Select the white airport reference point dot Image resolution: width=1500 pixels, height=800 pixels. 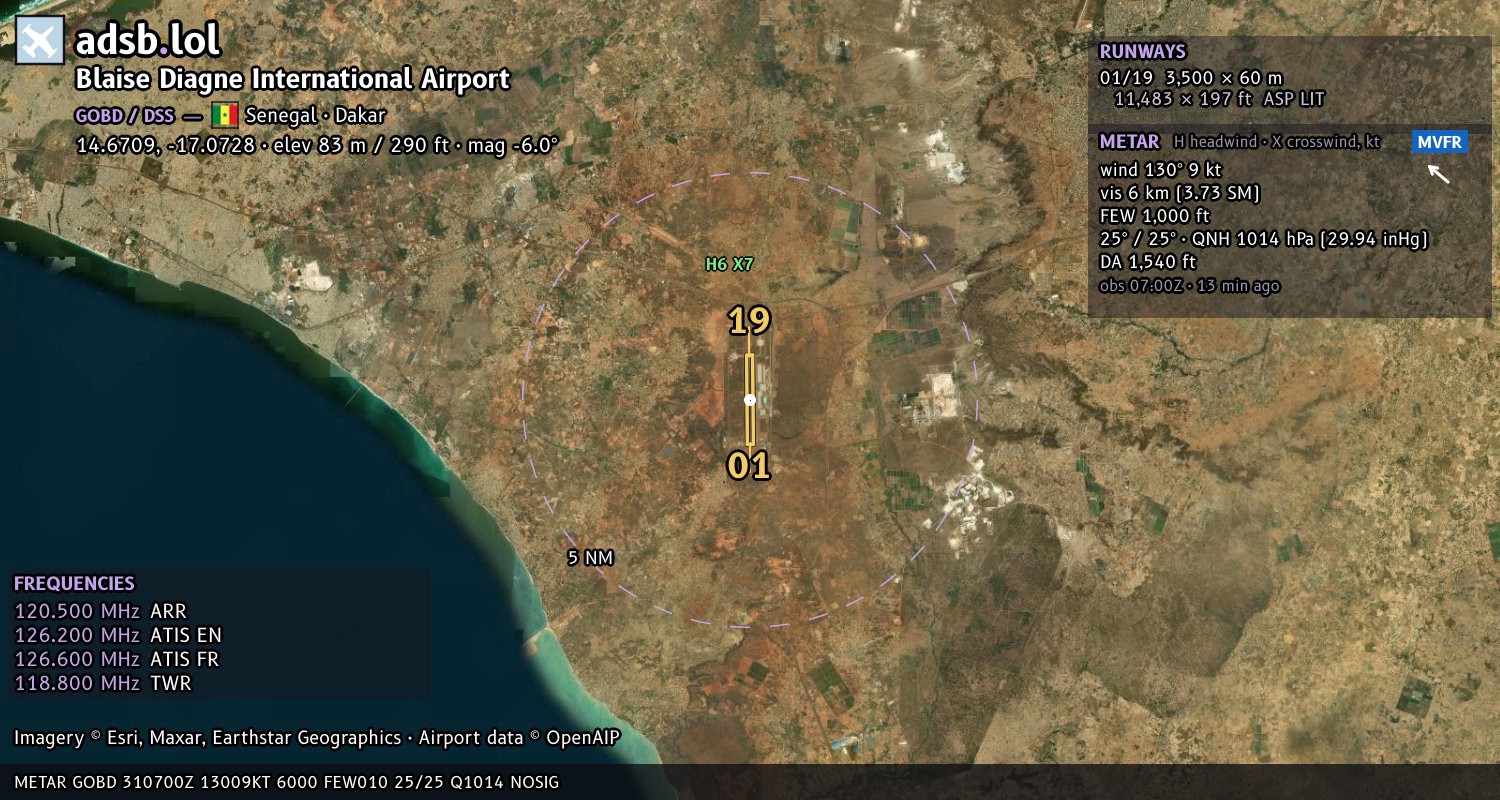click(x=750, y=400)
